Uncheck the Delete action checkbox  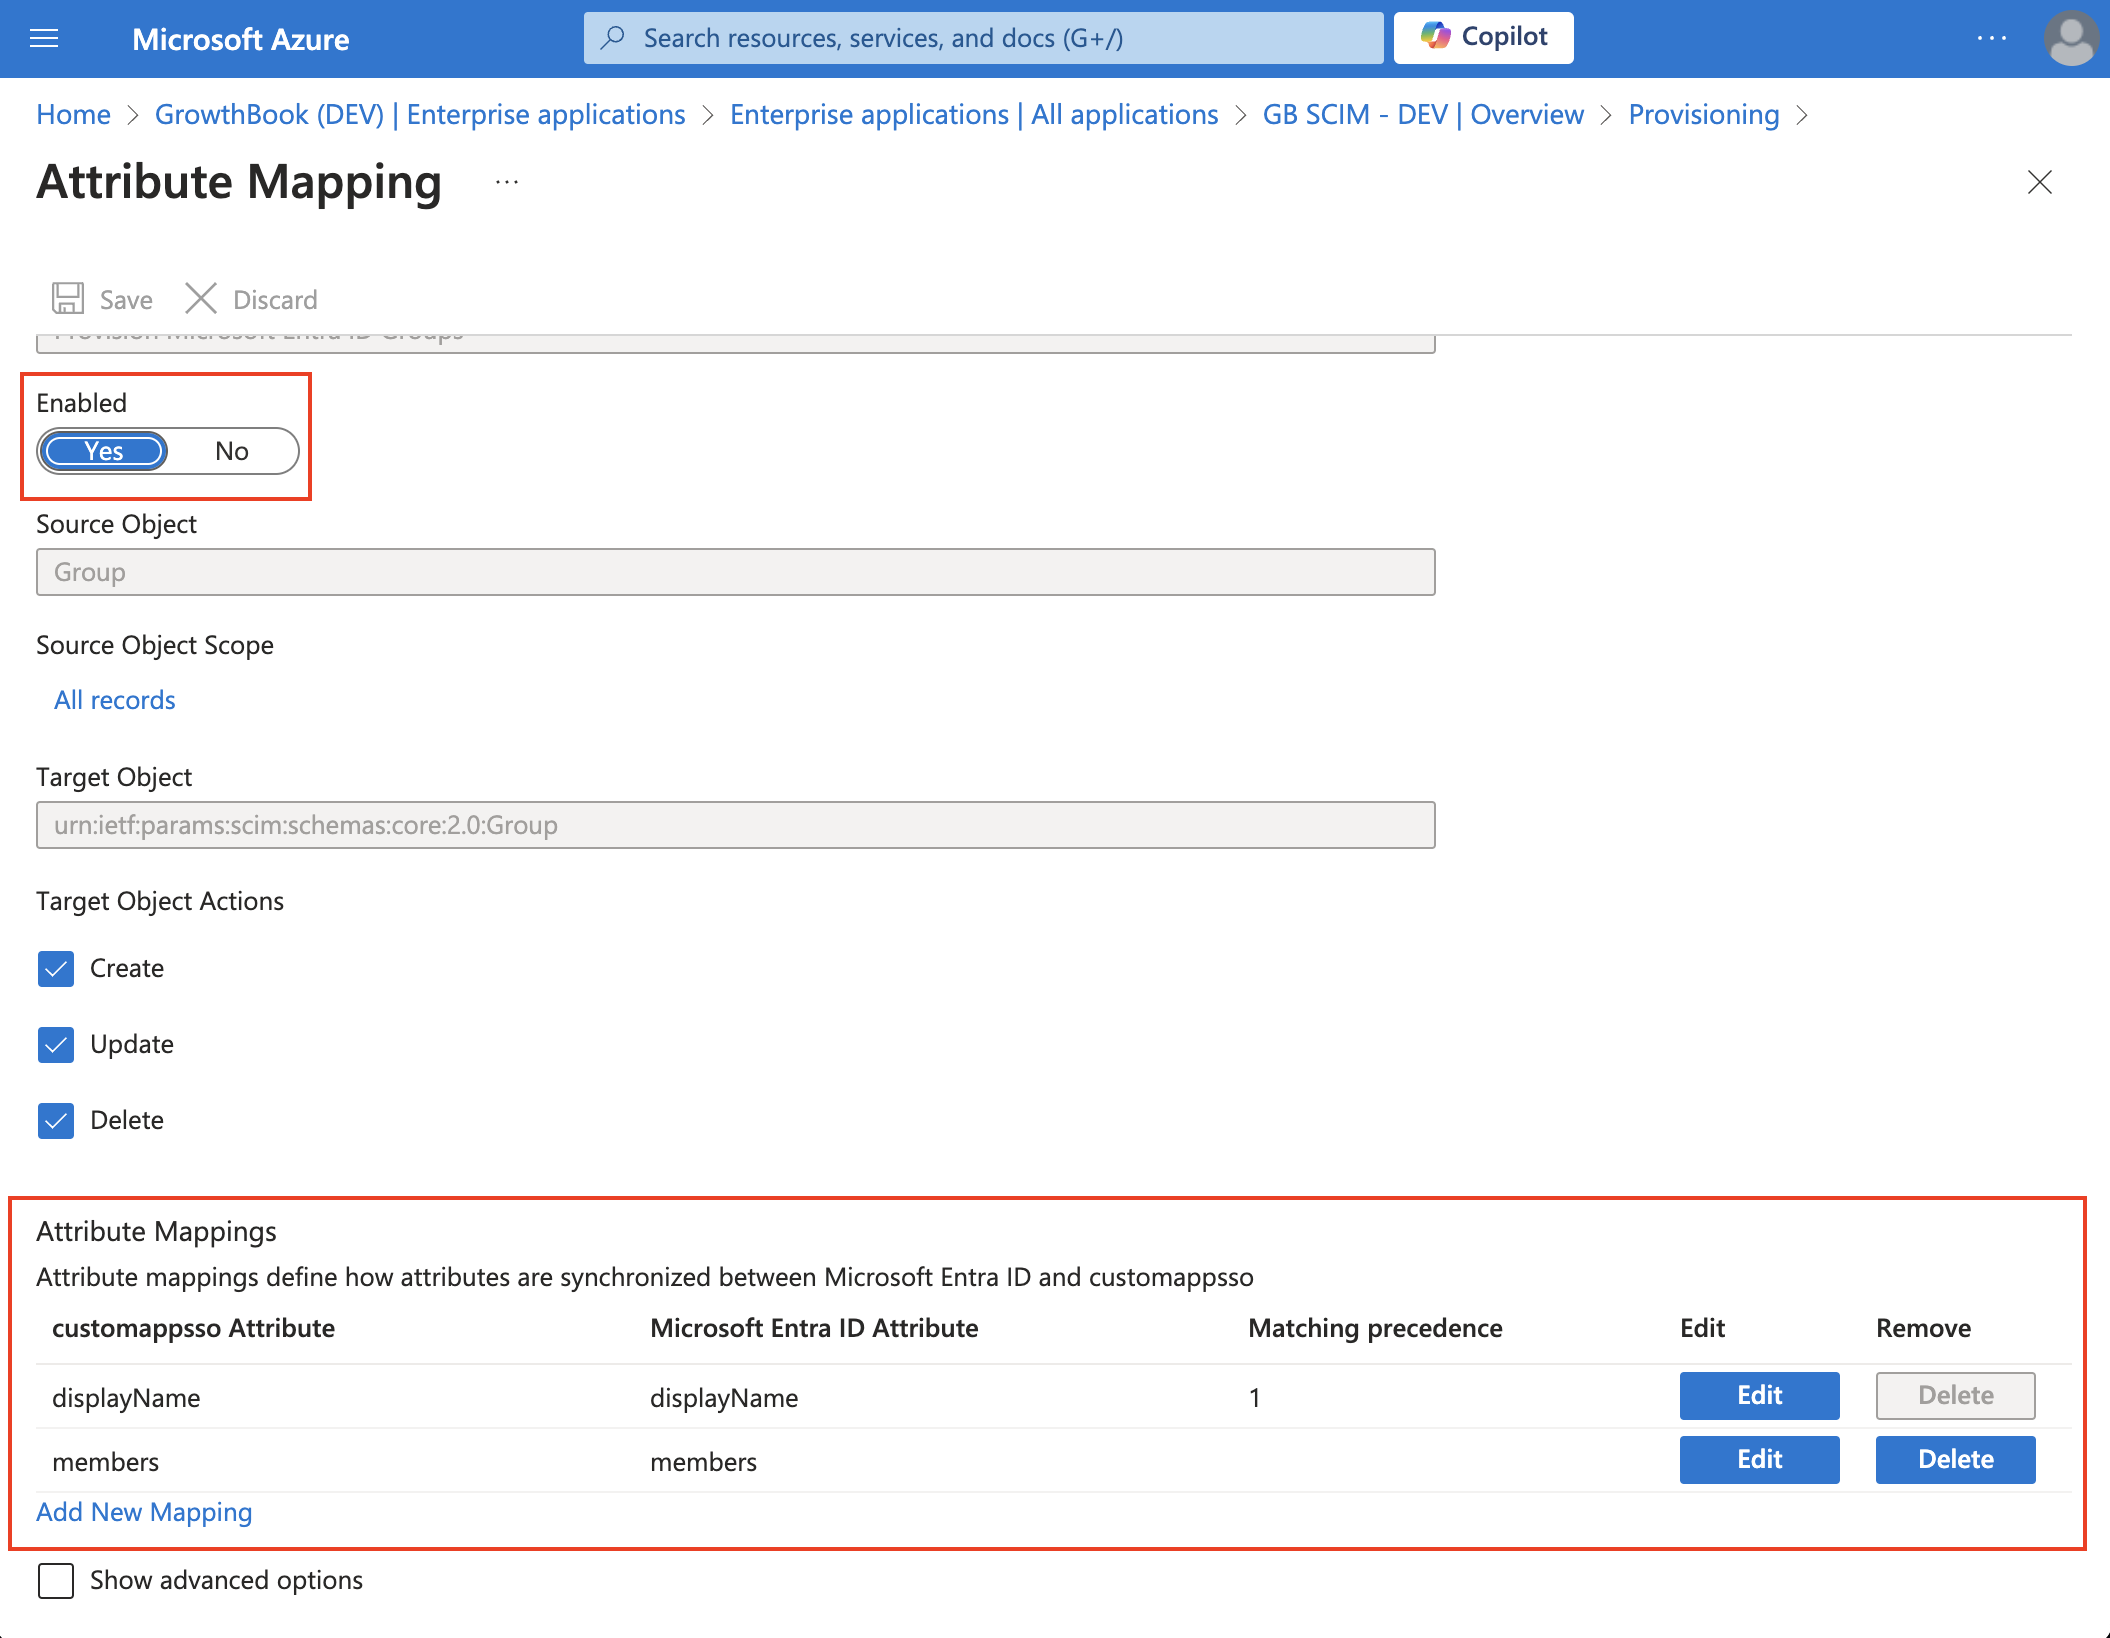tap(56, 1120)
